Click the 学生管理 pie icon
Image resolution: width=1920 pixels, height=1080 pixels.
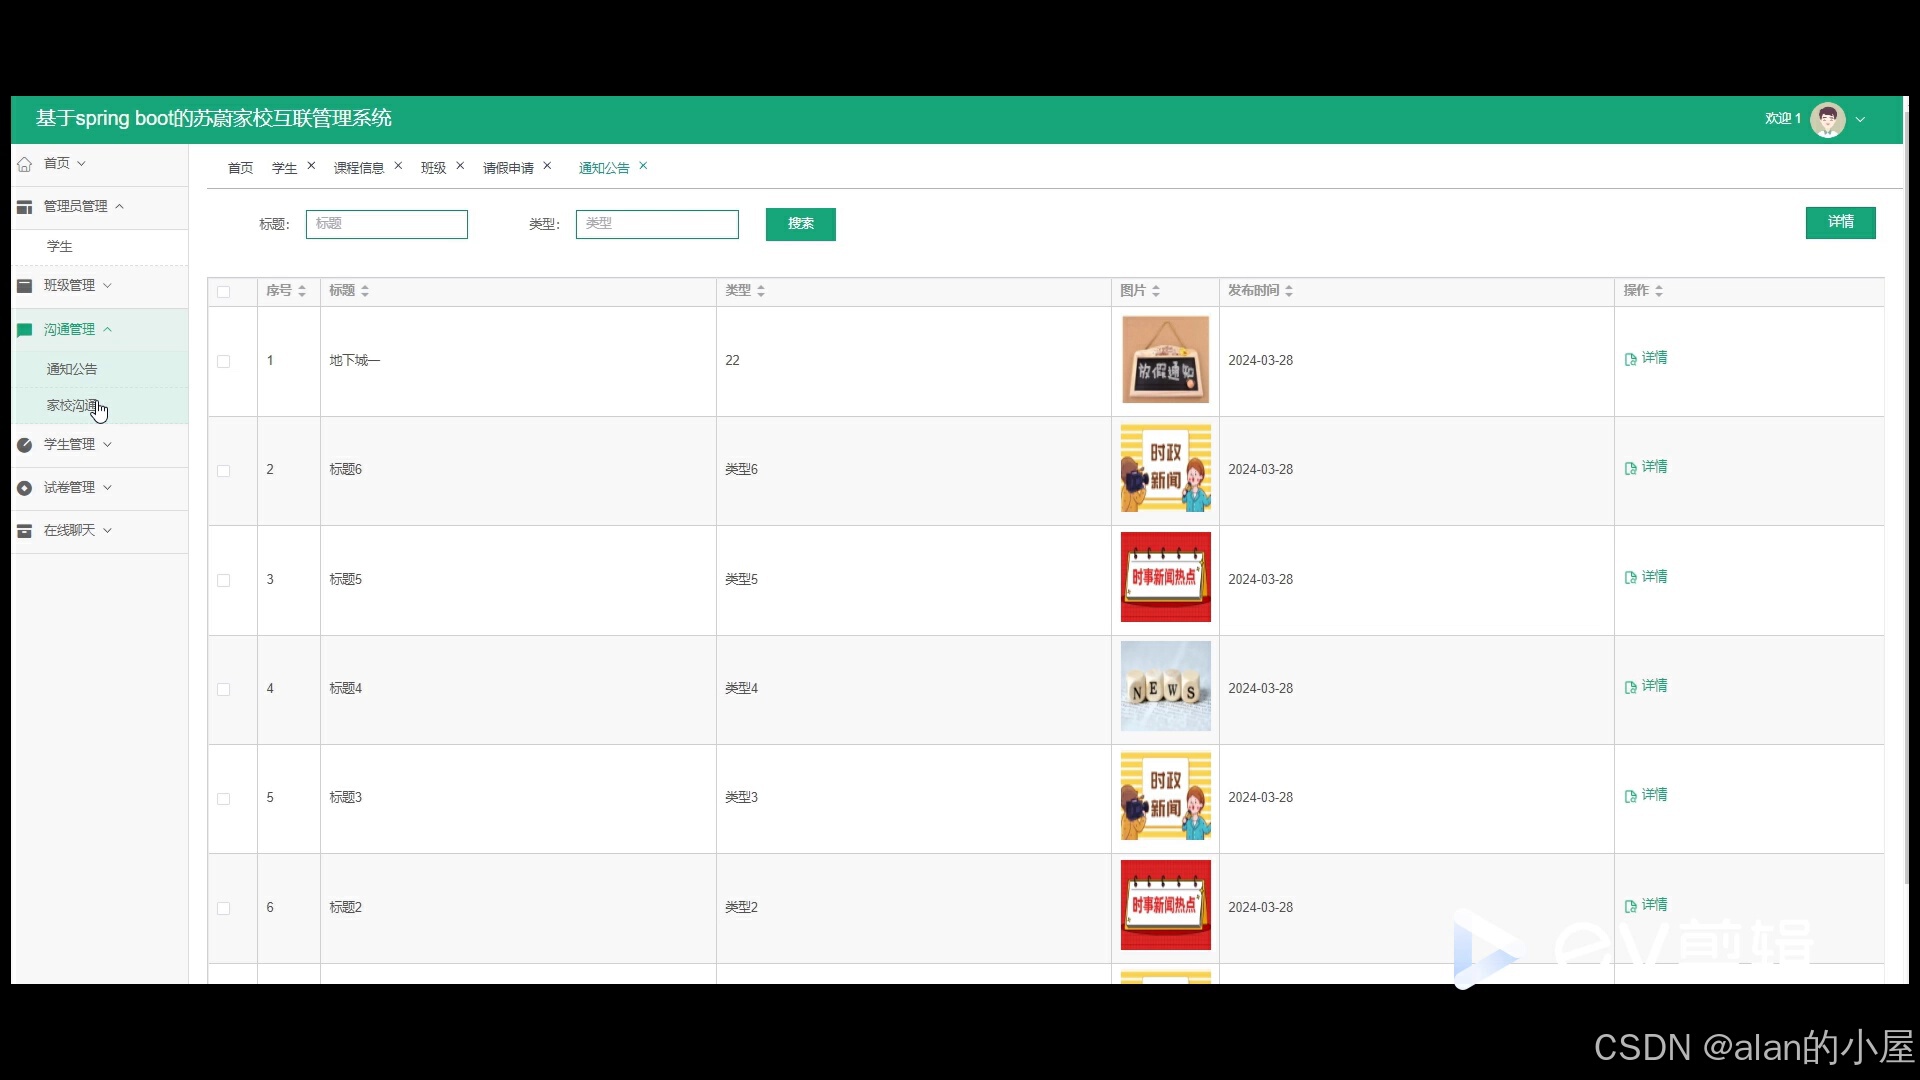tap(25, 445)
